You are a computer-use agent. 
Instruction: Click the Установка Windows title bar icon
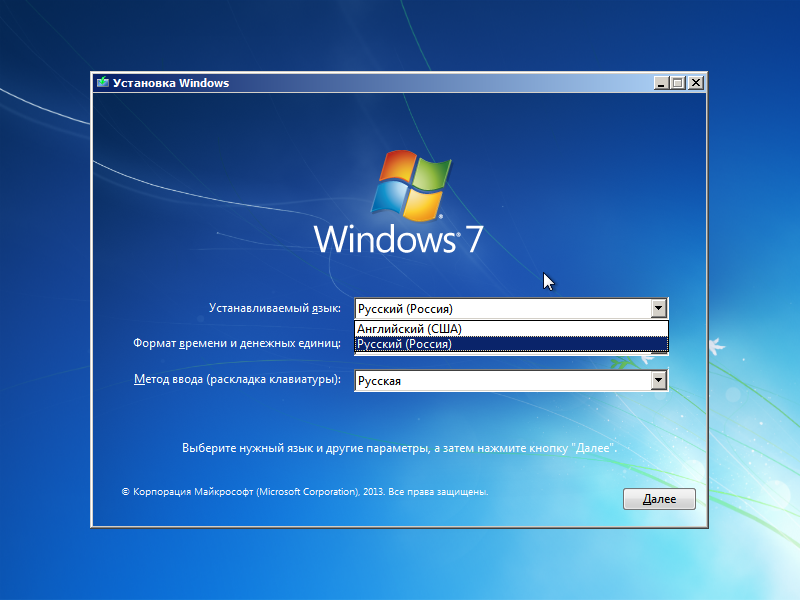103,83
